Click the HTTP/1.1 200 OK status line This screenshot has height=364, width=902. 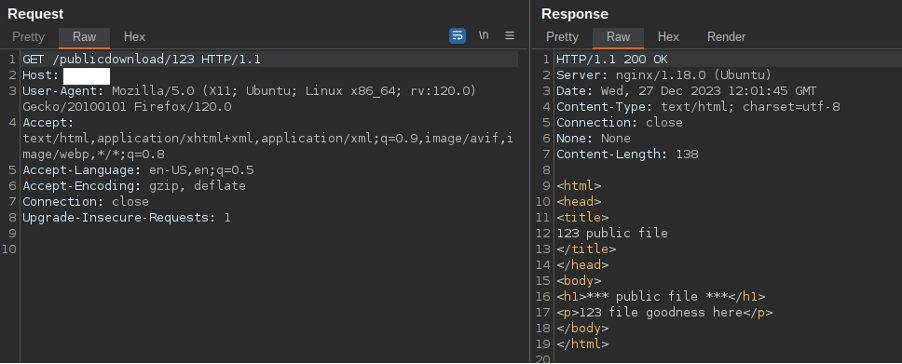[x=612, y=59]
